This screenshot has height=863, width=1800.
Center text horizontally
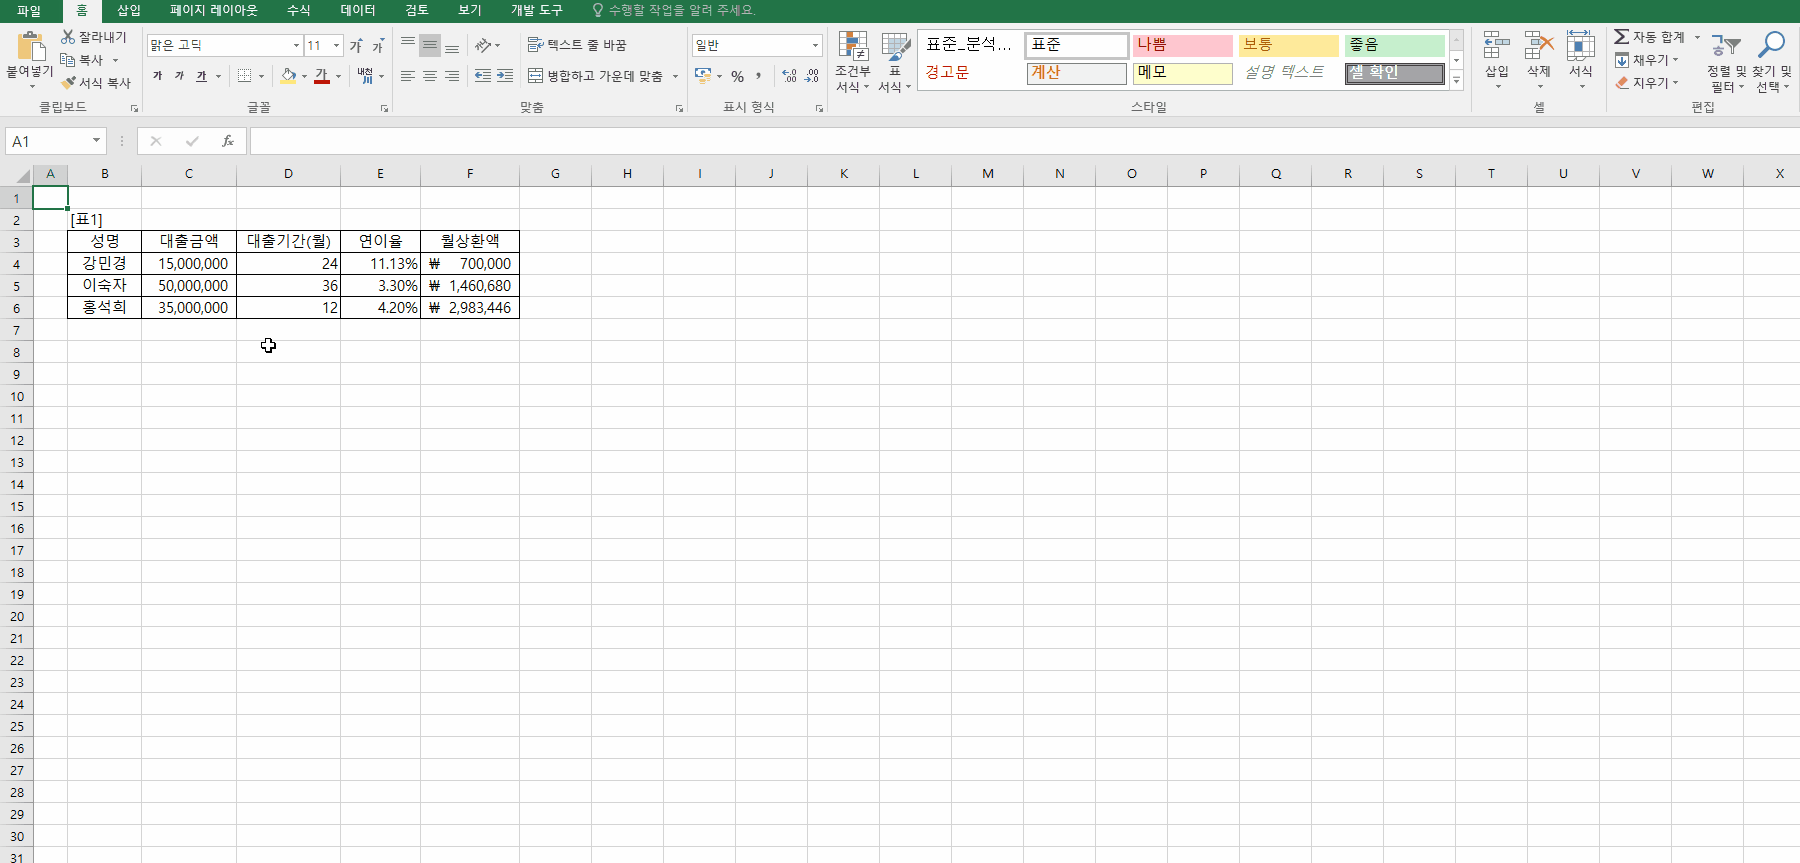(430, 76)
